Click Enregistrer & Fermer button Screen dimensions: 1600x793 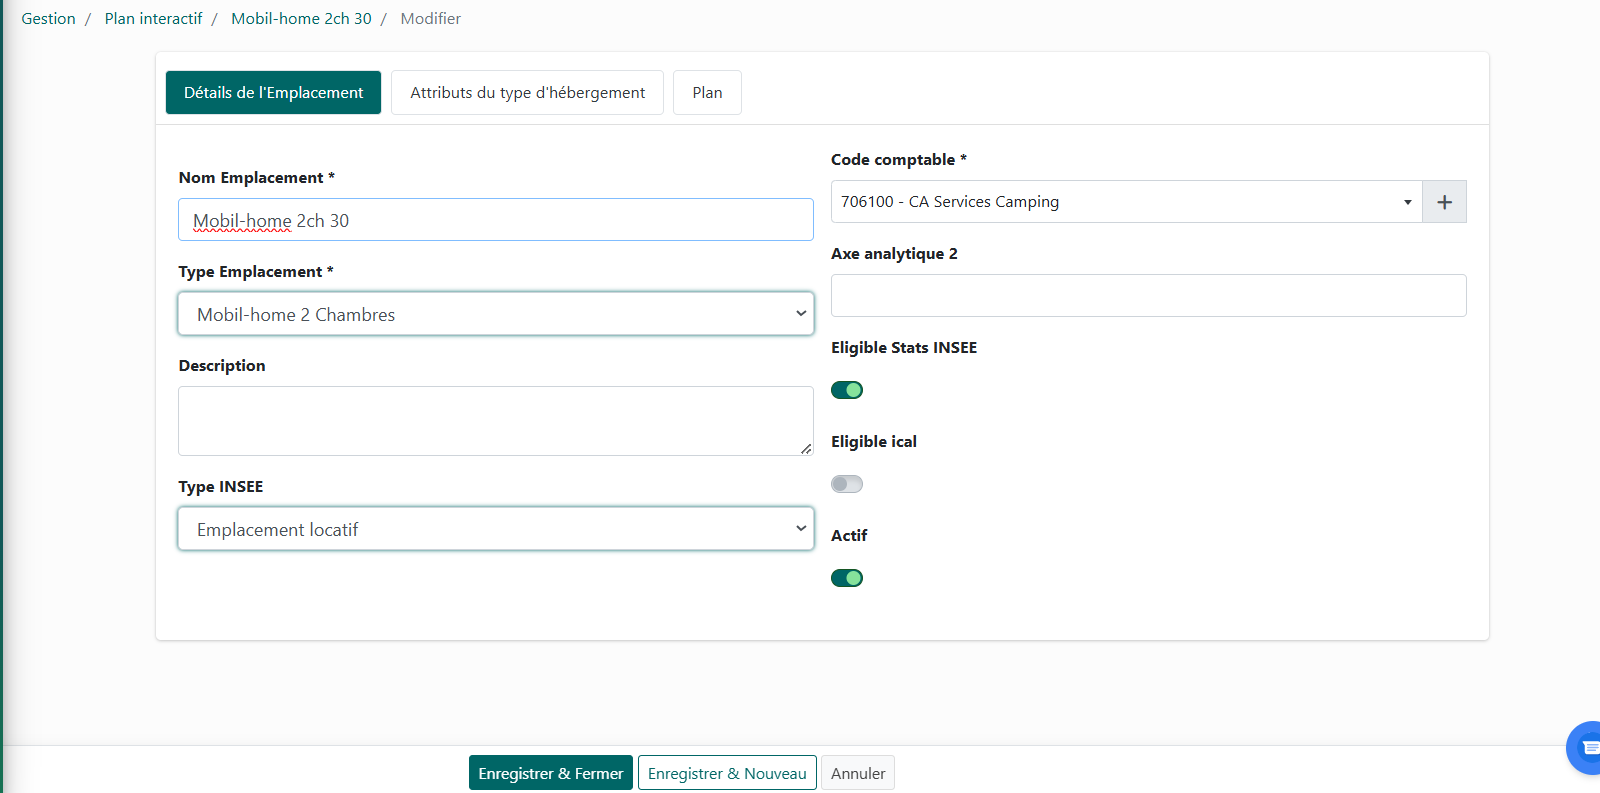click(550, 773)
